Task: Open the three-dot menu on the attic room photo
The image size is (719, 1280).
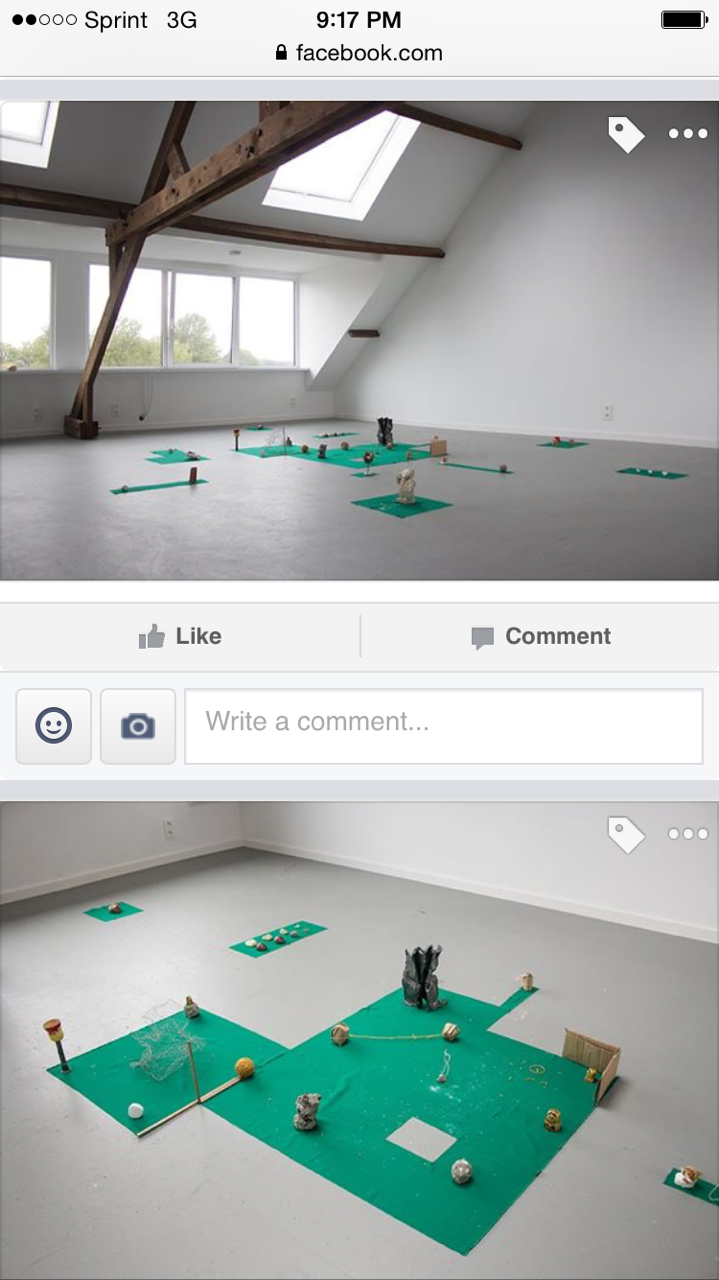Action: coord(688,134)
